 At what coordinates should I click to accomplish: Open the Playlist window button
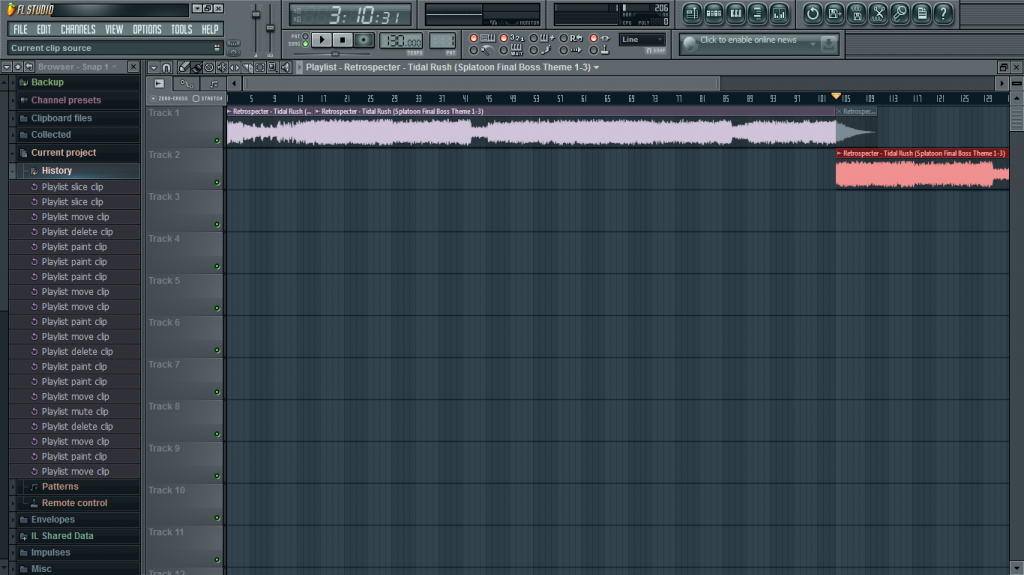(692, 13)
